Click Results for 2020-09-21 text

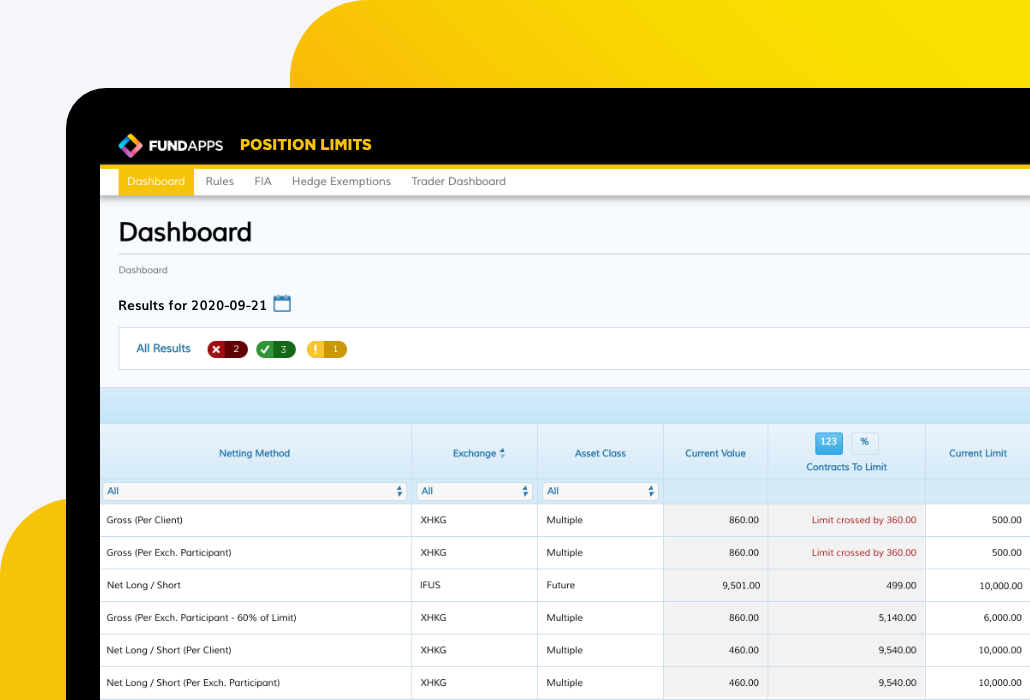pyautogui.click(x=192, y=305)
